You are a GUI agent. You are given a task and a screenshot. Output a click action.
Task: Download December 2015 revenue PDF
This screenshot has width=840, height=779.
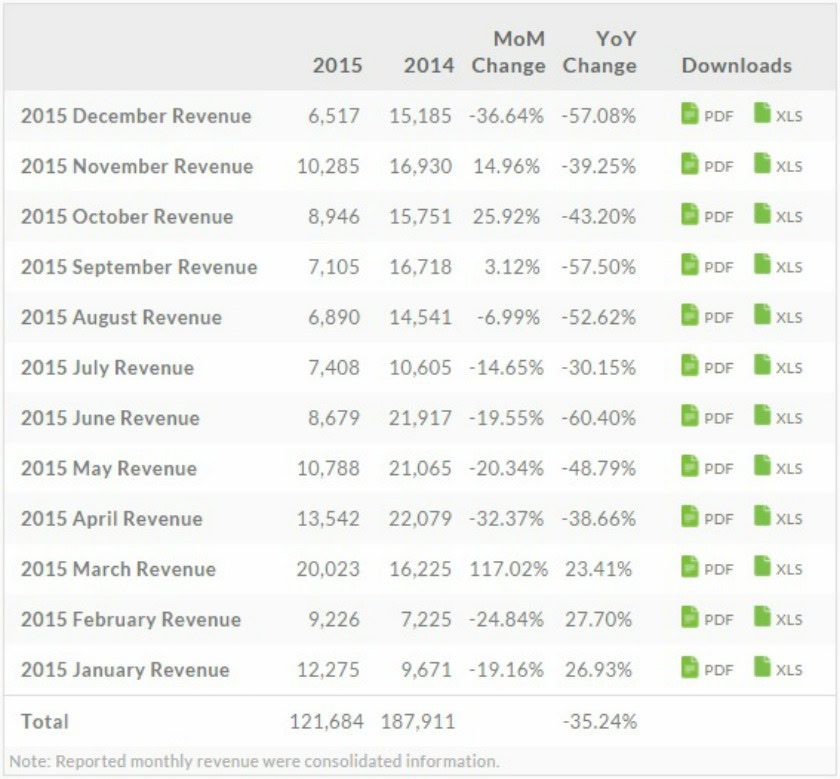tap(707, 115)
